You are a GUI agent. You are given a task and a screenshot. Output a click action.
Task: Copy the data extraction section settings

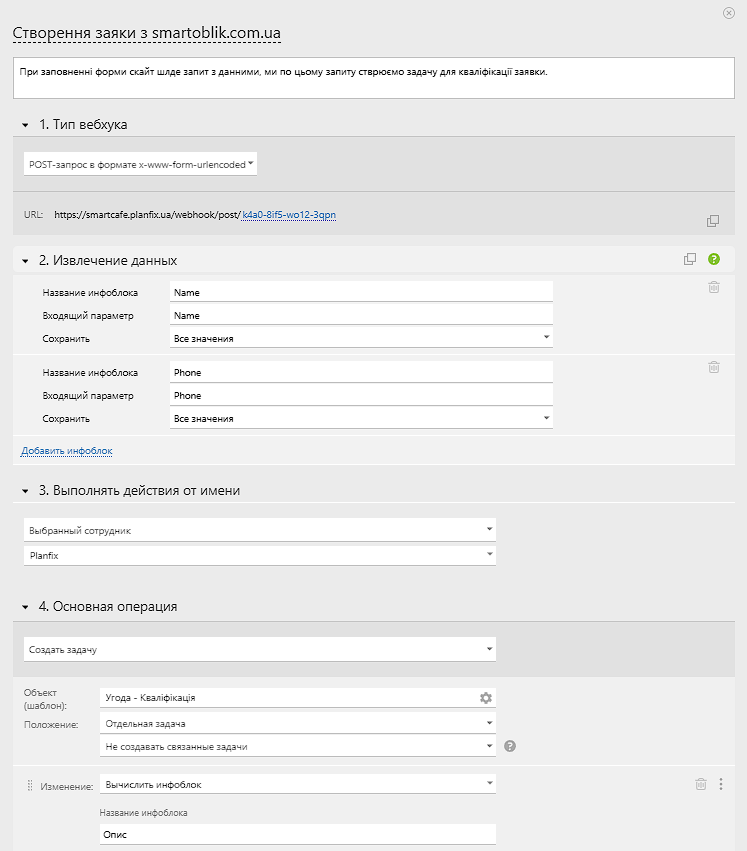(689, 259)
